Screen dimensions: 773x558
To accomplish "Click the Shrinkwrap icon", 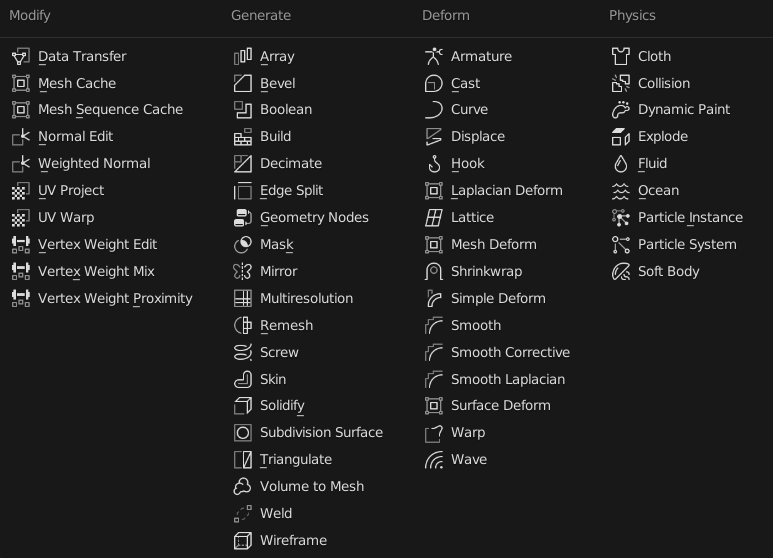I will pos(434,272).
